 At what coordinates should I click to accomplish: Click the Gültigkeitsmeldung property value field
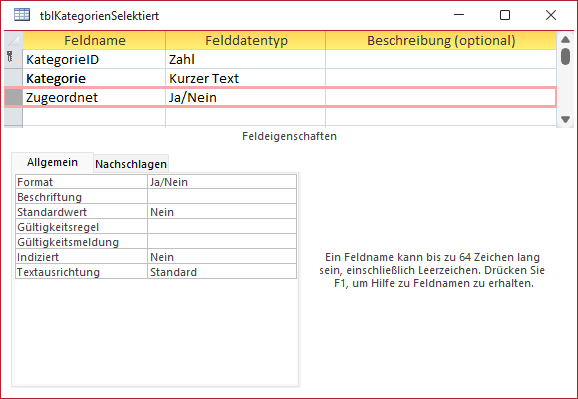pyautogui.click(x=222, y=242)
